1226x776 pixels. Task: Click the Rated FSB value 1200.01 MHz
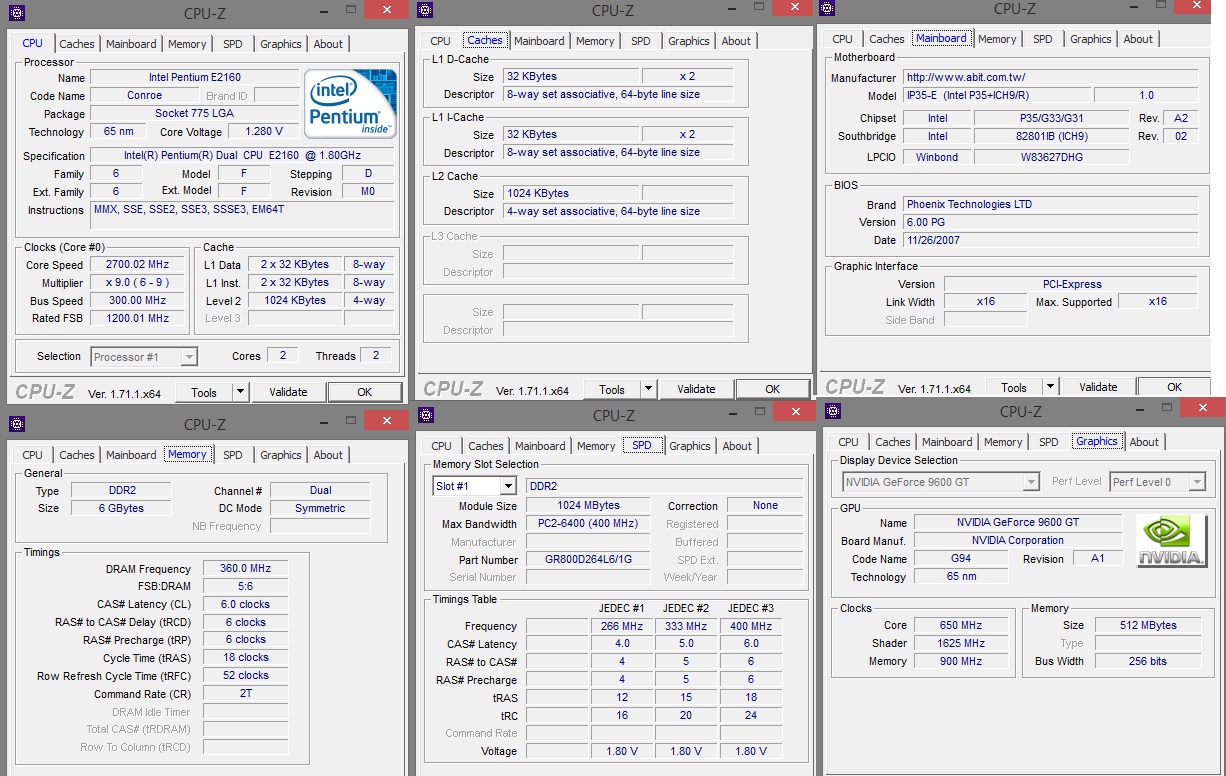(138, 319)
